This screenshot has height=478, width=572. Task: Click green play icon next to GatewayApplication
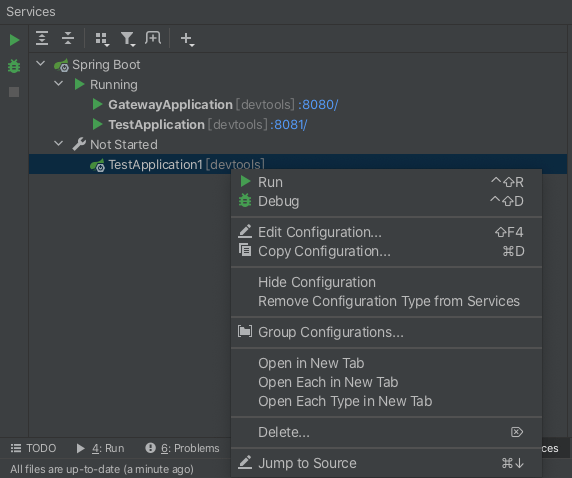point(97,104)
